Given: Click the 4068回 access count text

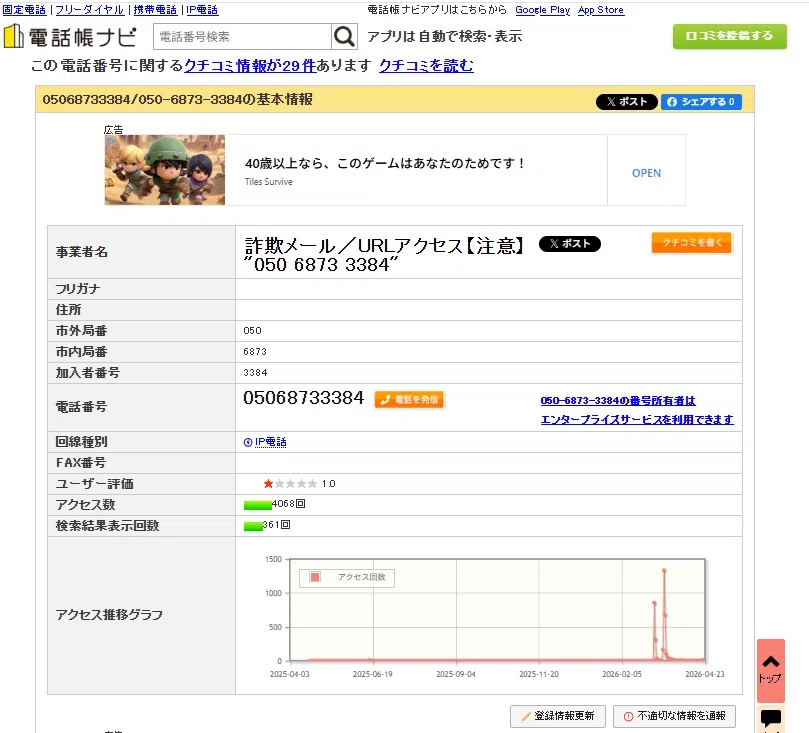Looking at the screenshot, I should click(288, 503).
